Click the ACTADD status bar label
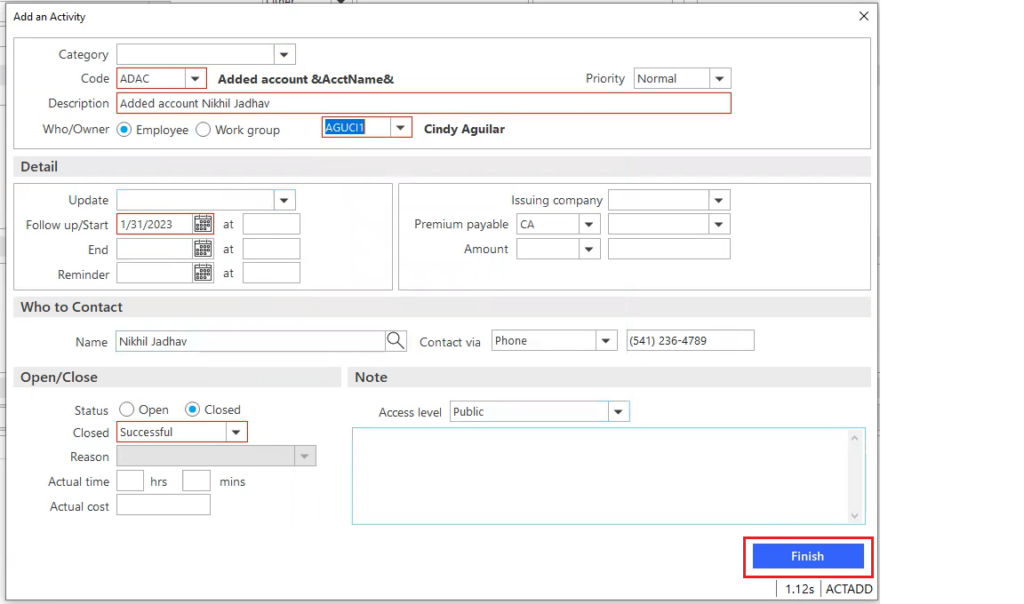 click(848, 589)
